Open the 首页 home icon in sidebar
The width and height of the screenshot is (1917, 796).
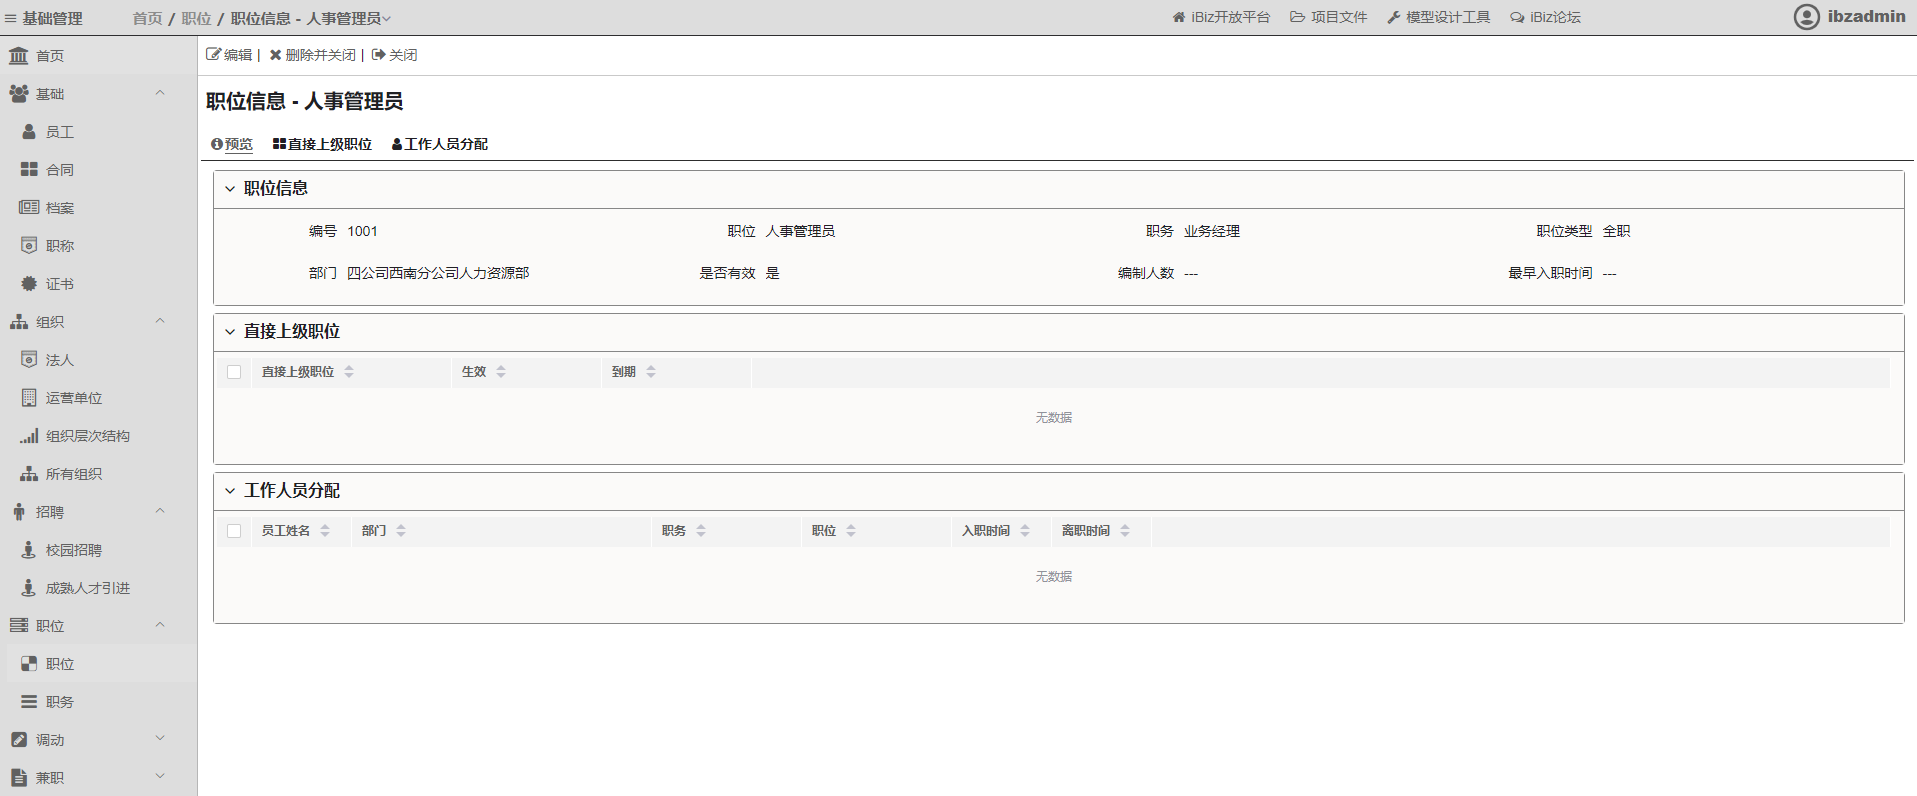(19, 55)
